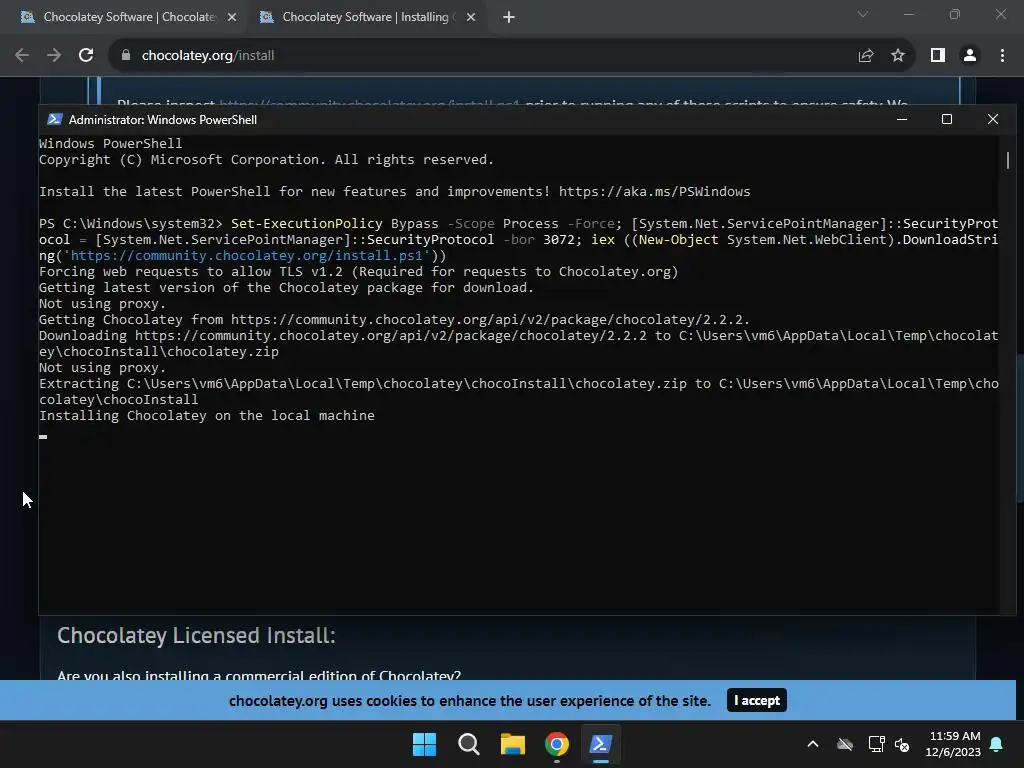Click Set-ExecutionPolicy command text
Image resolution: width=1024 pixels, height=768 pixels.
[x=306, y=223]
